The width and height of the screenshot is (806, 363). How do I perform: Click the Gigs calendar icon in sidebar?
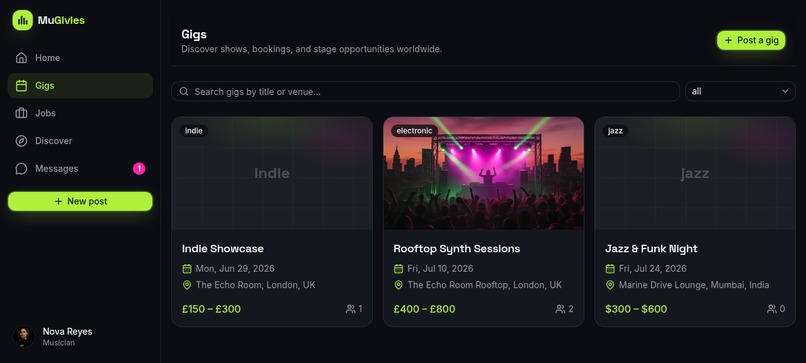tap(21, 85)
